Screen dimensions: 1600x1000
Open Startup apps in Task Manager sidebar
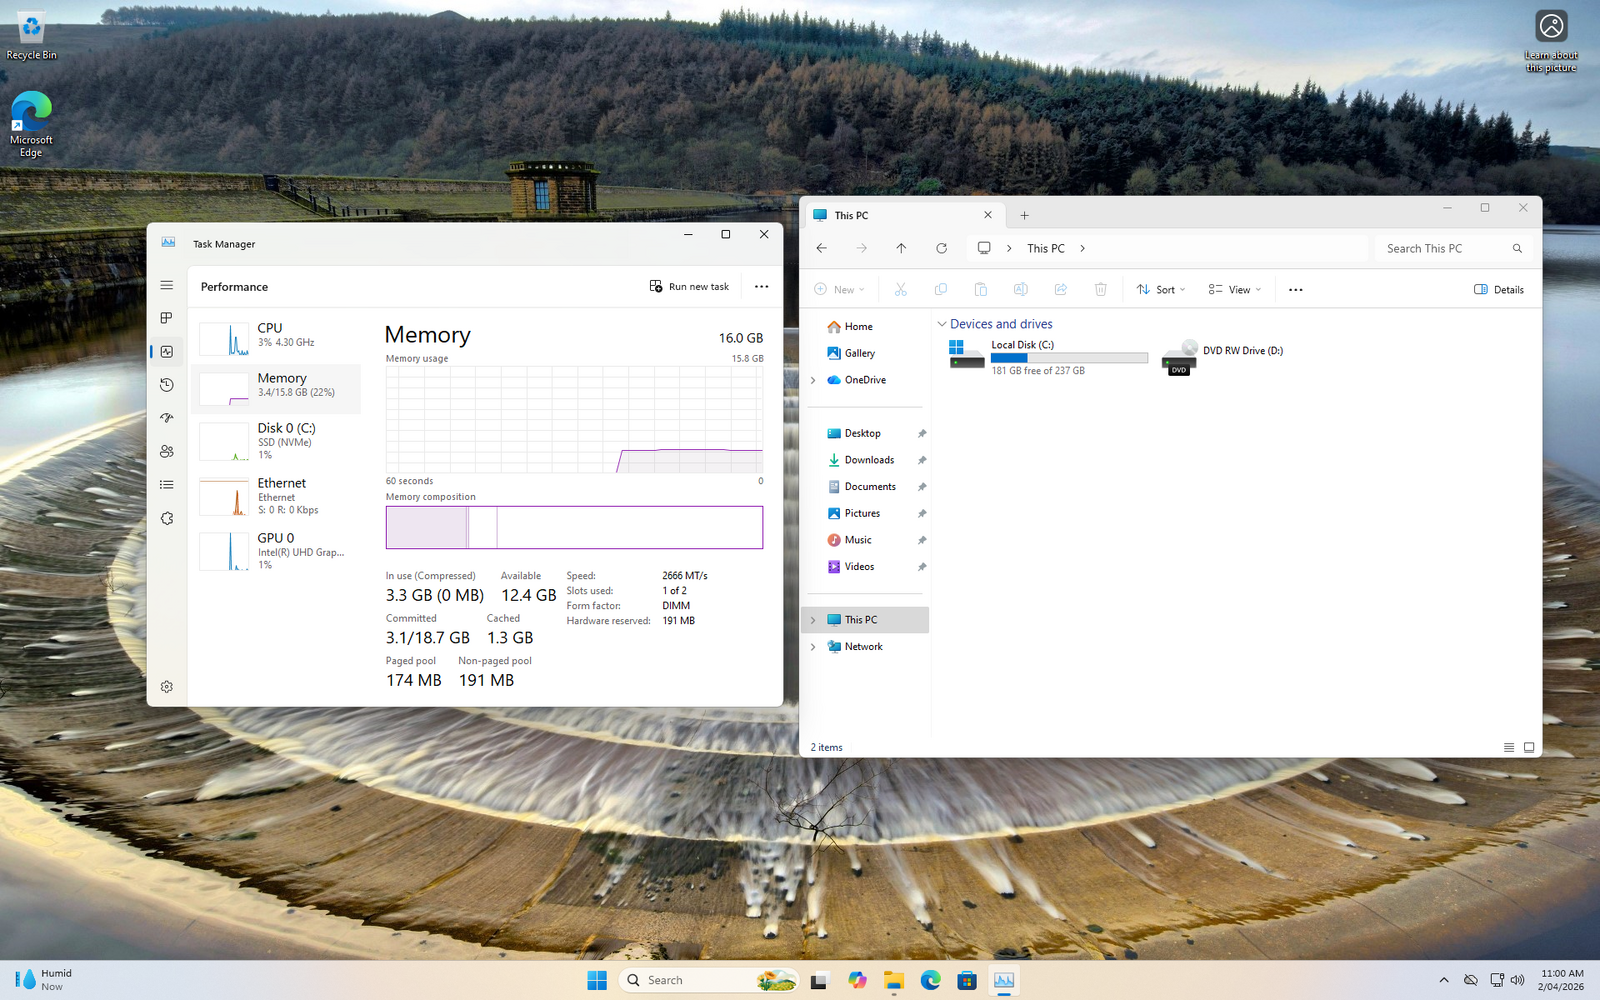[x=167, y=418]
